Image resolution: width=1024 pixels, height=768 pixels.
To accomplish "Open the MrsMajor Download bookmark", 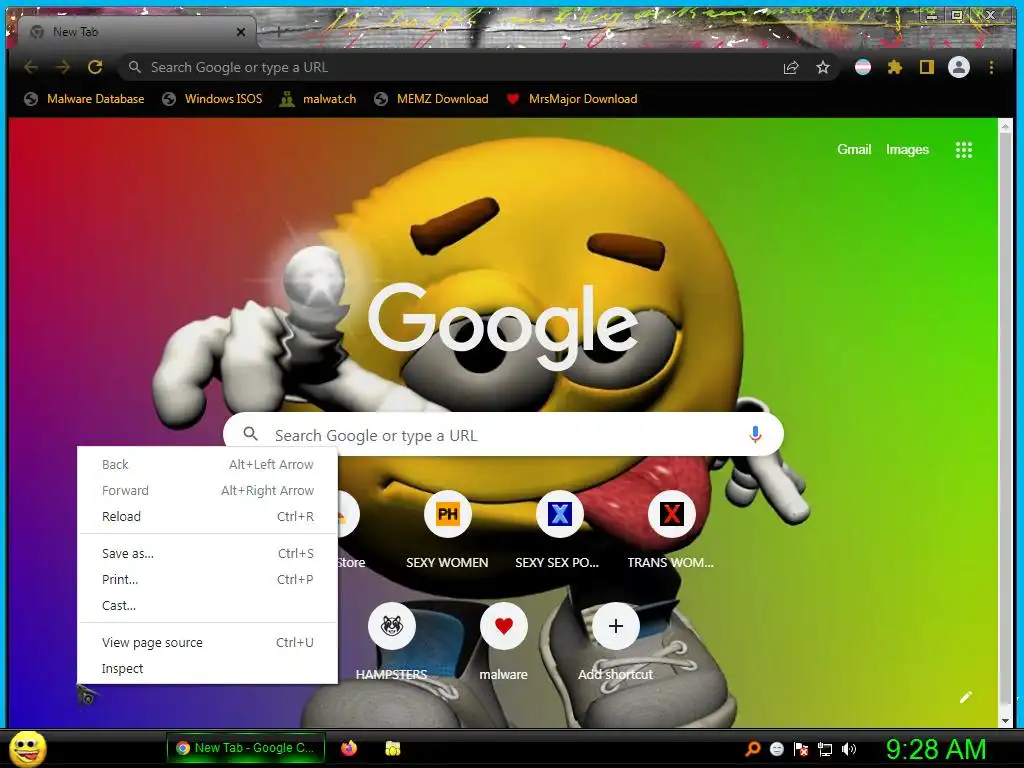I will click(572, 99).
